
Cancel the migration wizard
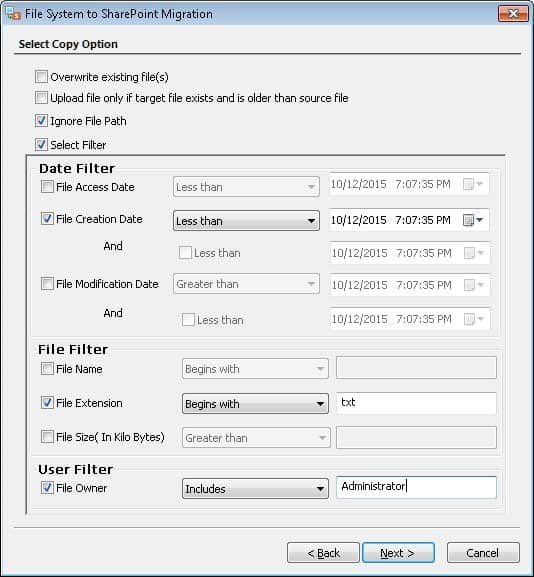coord(483,553)
